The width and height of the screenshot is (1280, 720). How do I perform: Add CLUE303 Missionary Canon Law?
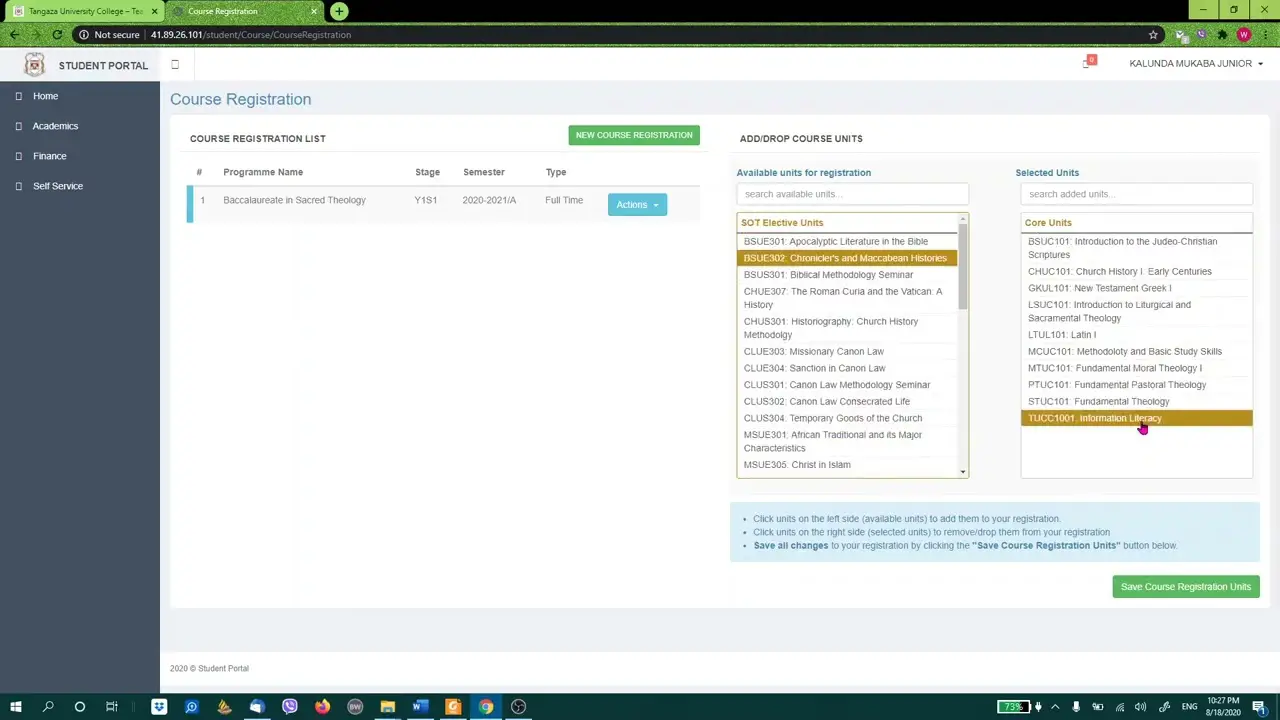click(x=847, y=352)
